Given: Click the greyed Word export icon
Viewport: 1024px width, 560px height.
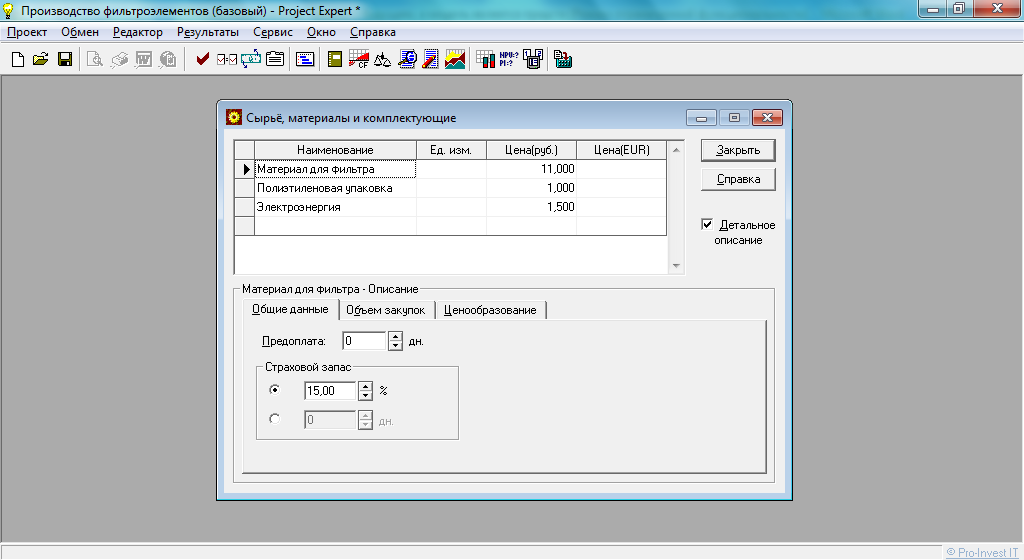Looking at the screenshot, I should click(x=143, y=59).
